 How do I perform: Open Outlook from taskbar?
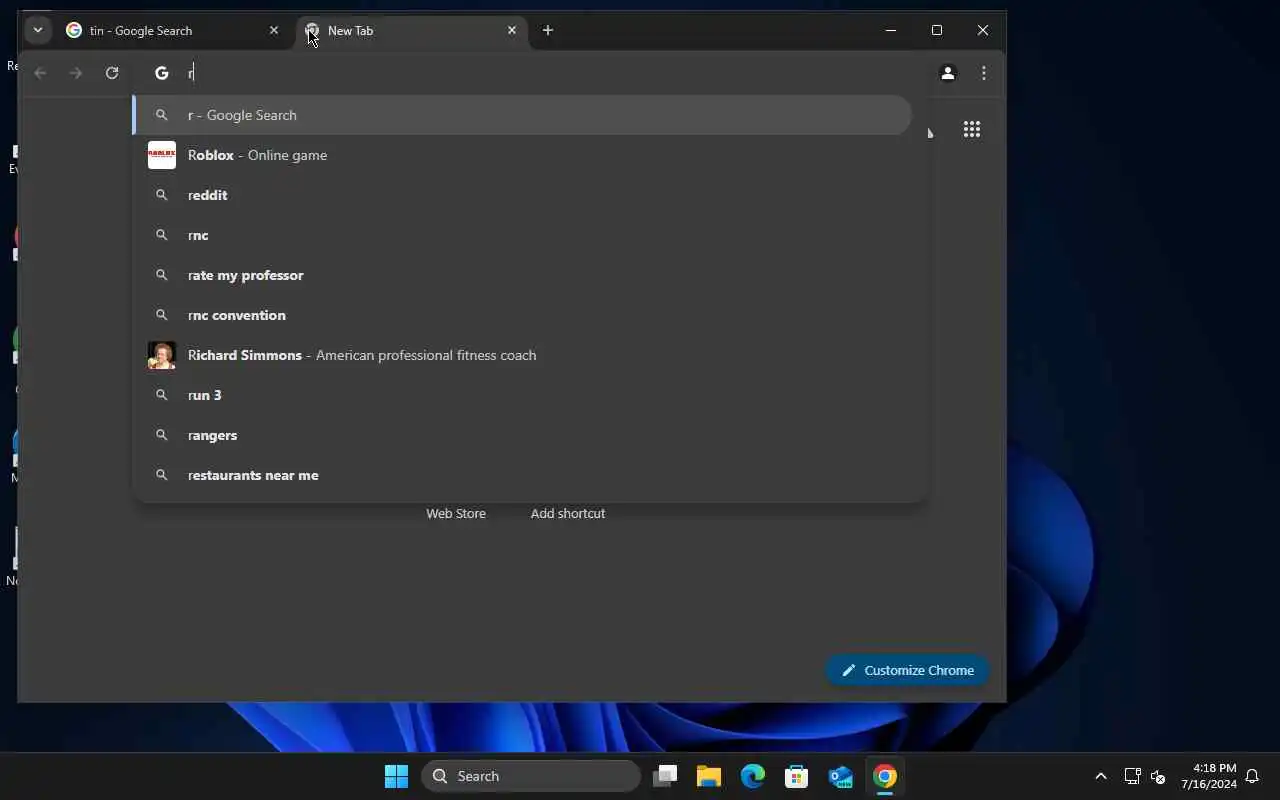(841, 776)
